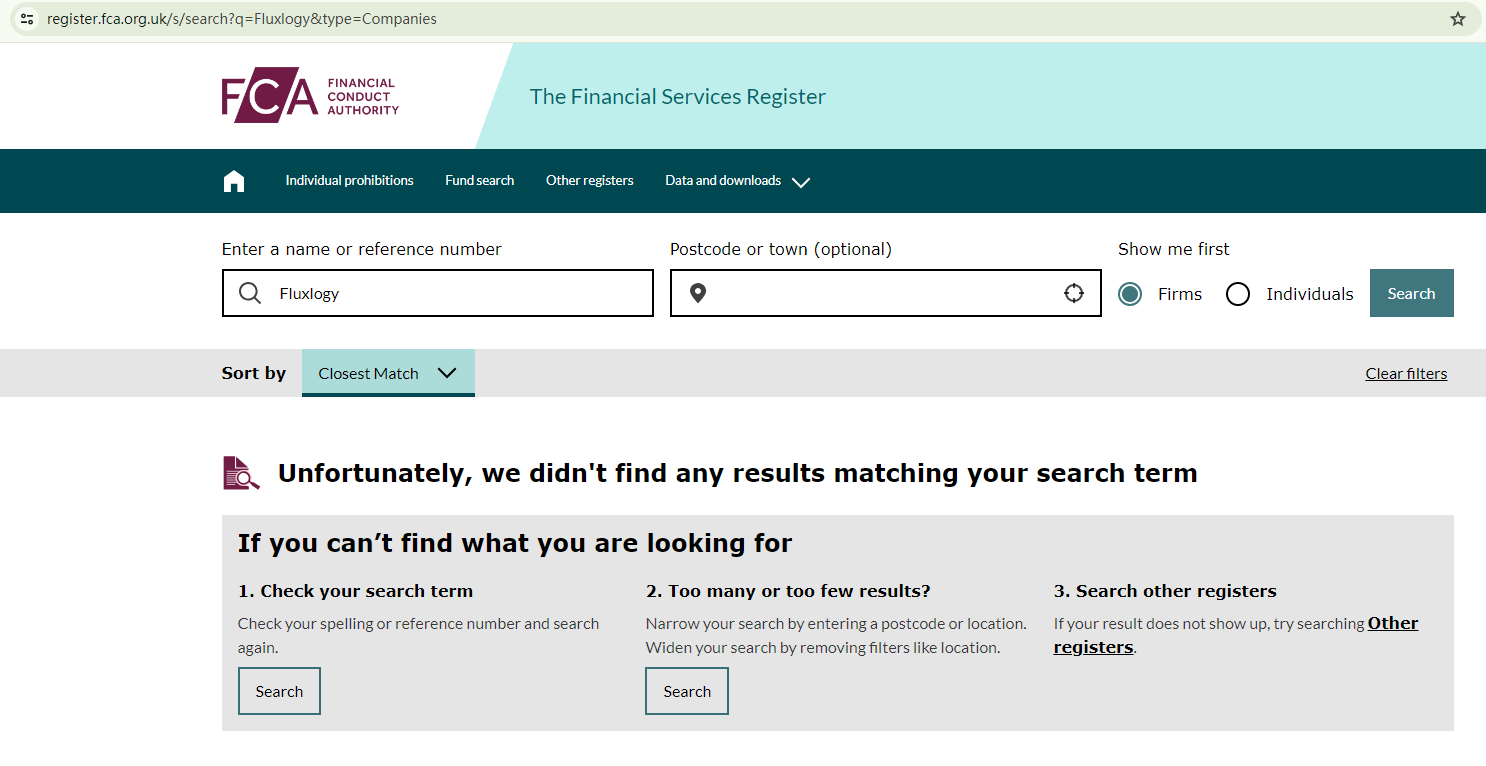The image size is (1486, 766).
Task: Click site information icon in address bar
Action: (27, 19)
